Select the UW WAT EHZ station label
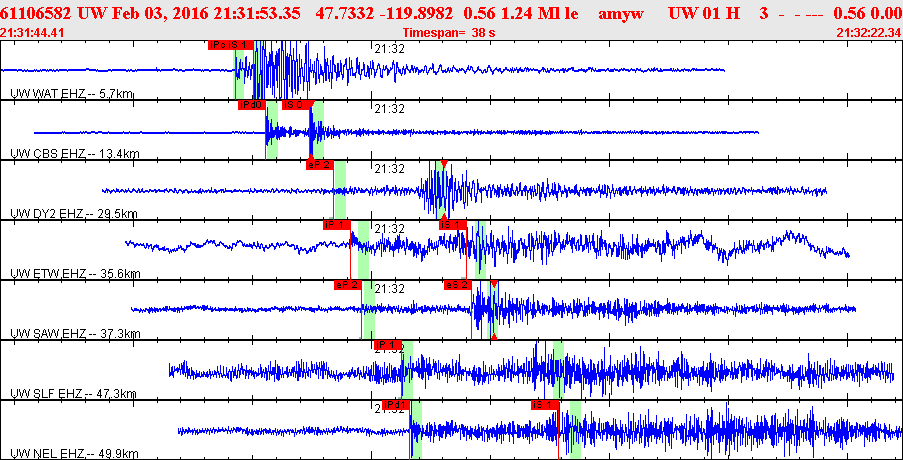This screenshot has height=460, width=903. point(71,93)
